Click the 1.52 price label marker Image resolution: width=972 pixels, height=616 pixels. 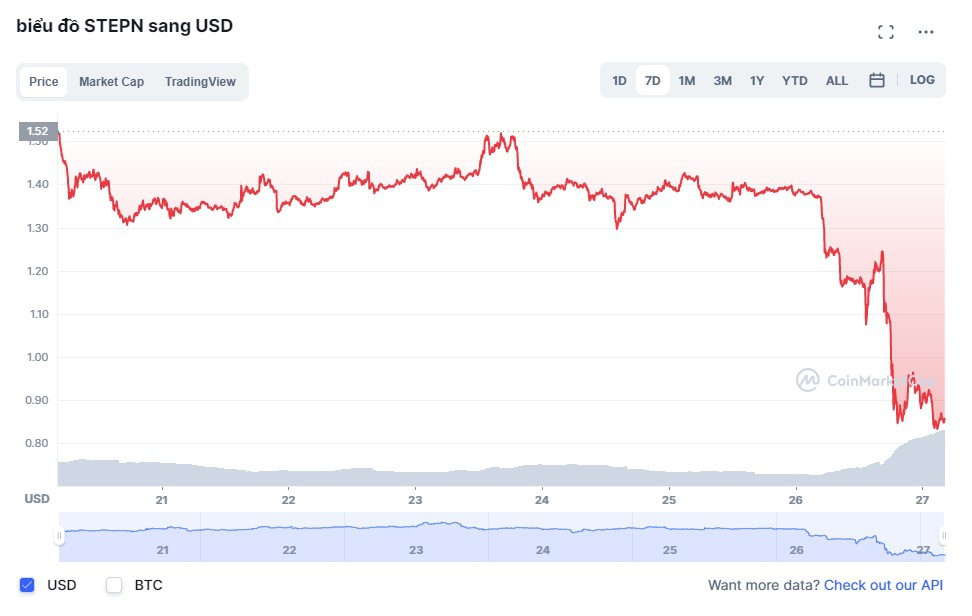coord(38,131)
